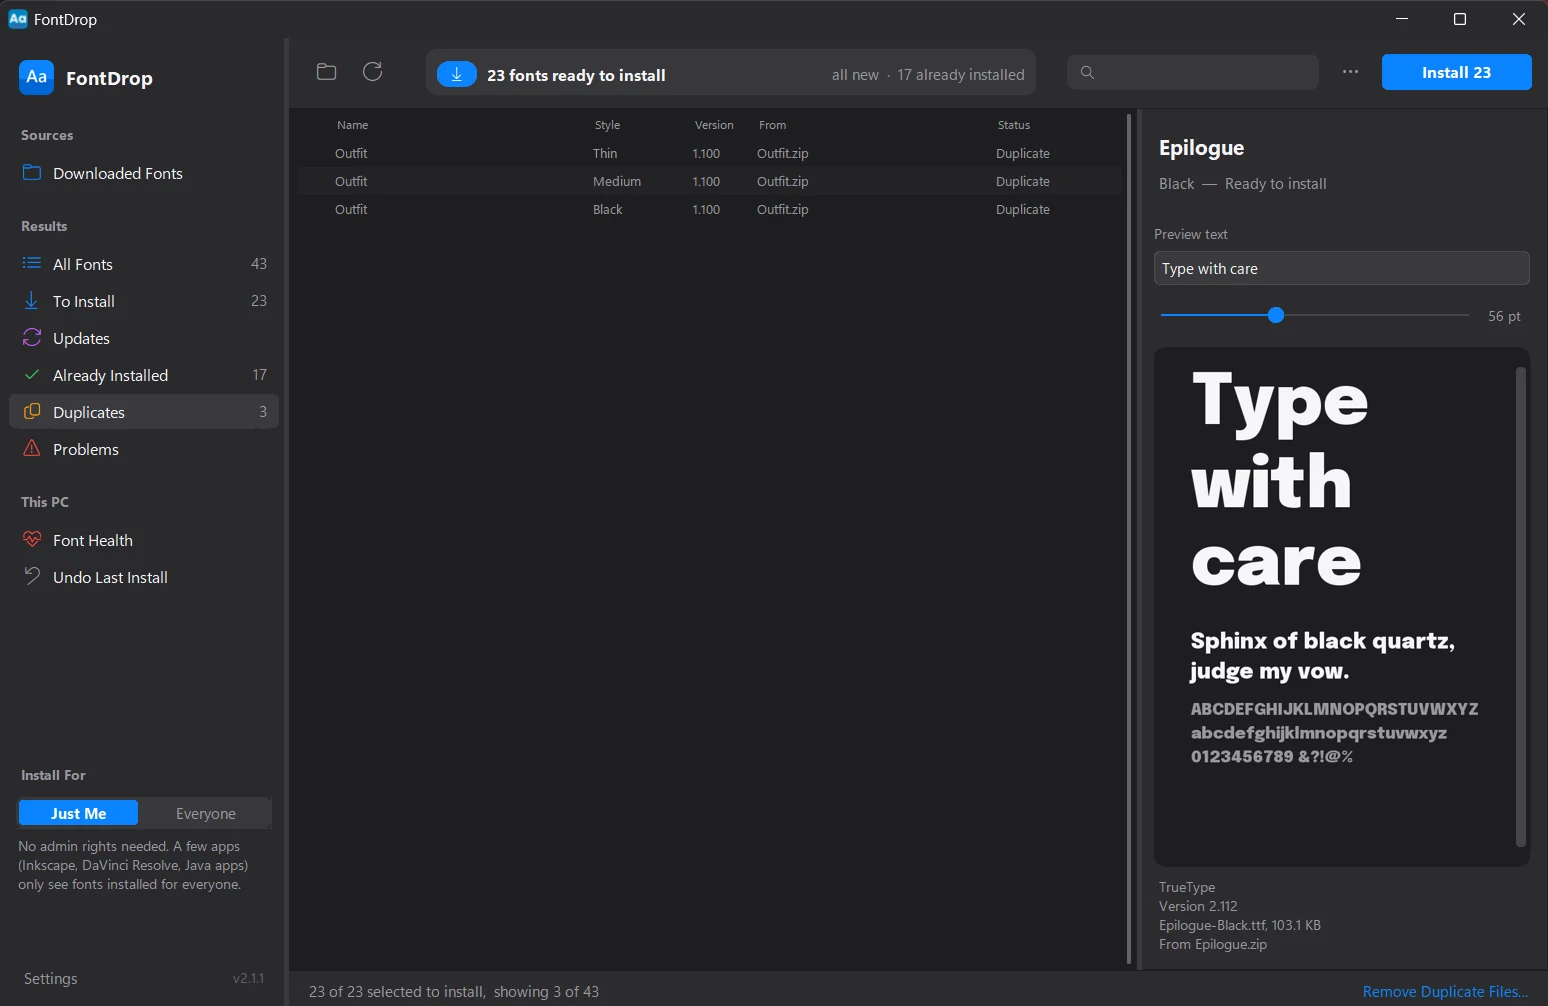Image resolution: width=1548 pixels, height=1006 pixels.
Task: Adjust the preview size slider handle
Action: [1276, 315]
